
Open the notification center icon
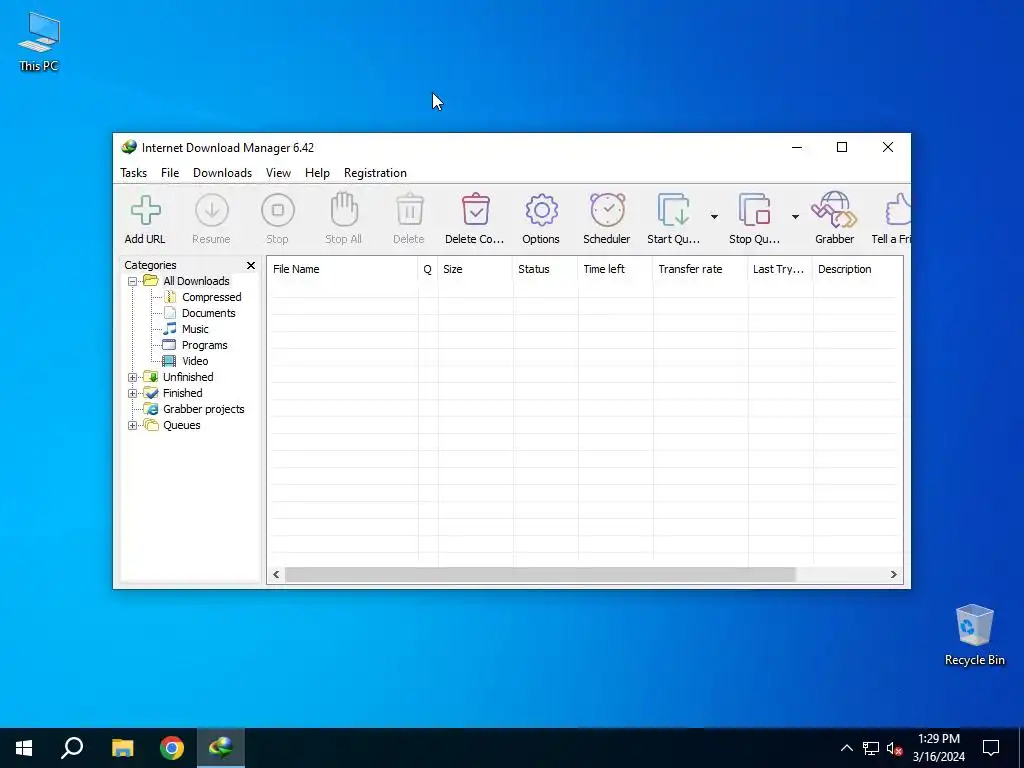(x=991, y=748)
